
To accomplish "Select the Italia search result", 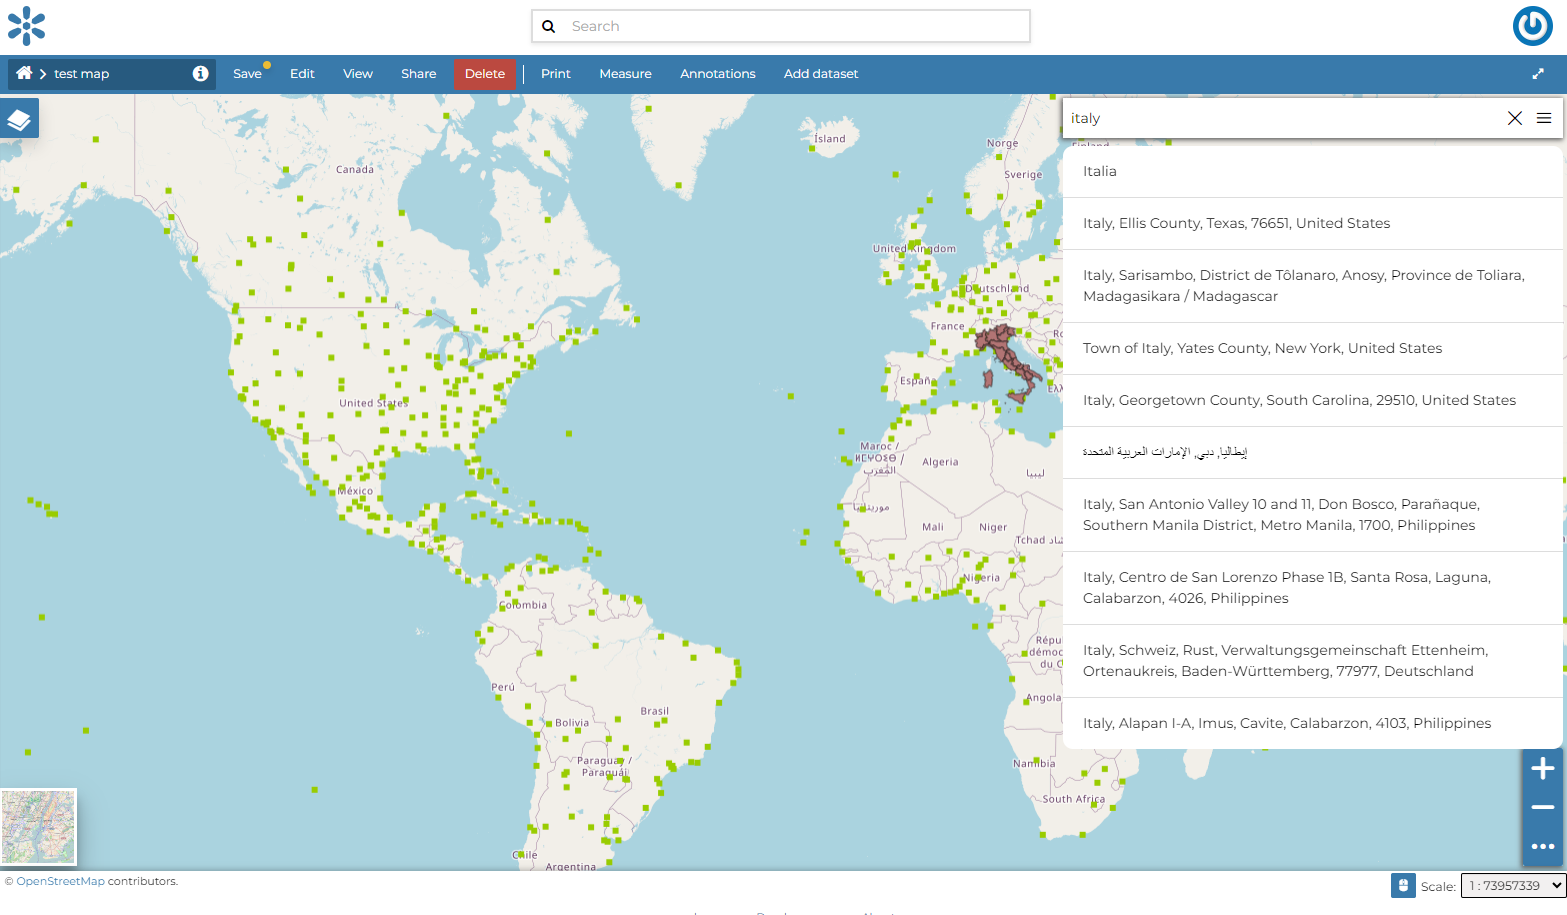I will pyautogui.click(x=1099, y=171).
